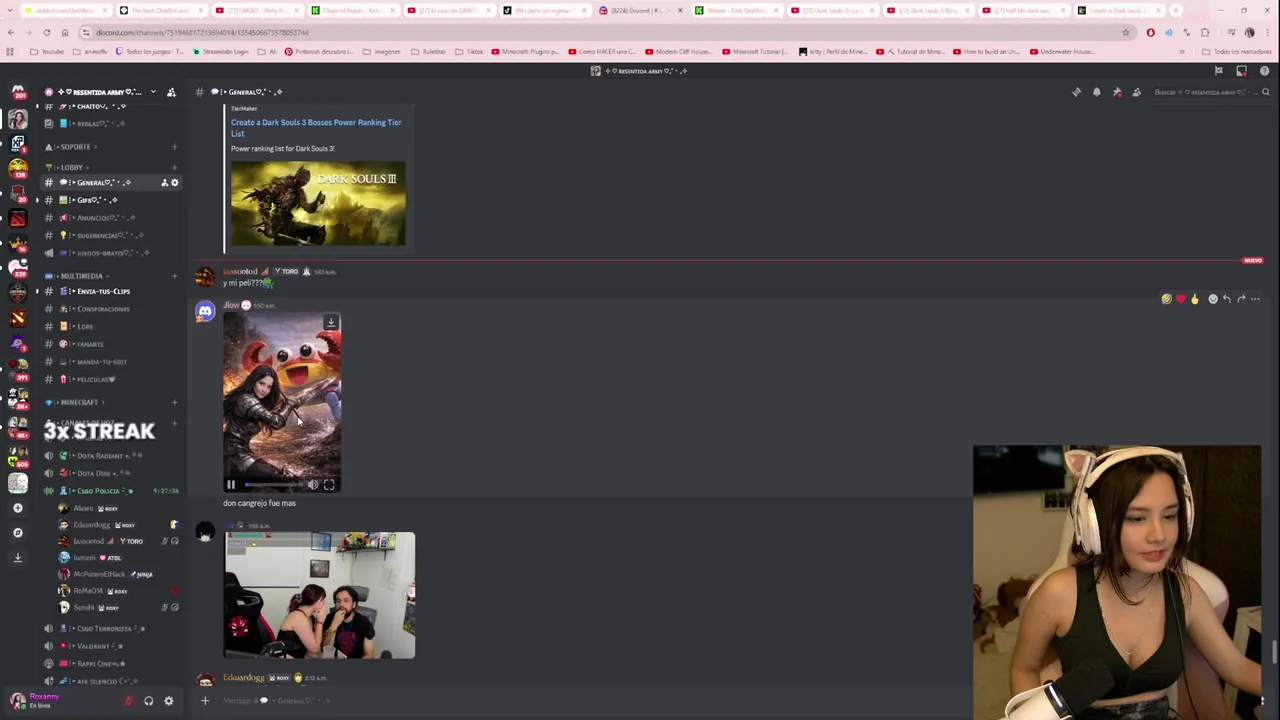Open the Sugerencias channel
This screenshot has height=720, width=1280.
[x=110, y=235]
